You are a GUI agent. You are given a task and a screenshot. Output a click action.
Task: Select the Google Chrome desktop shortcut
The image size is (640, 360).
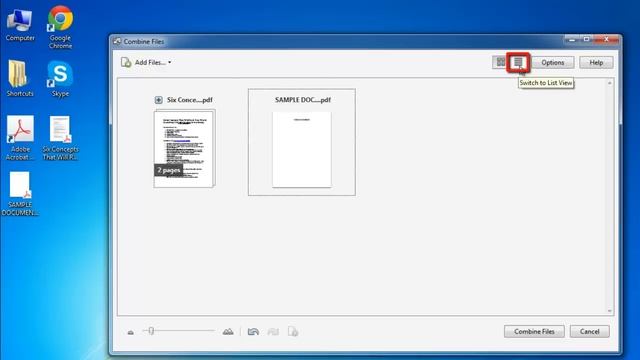[60, 27]
